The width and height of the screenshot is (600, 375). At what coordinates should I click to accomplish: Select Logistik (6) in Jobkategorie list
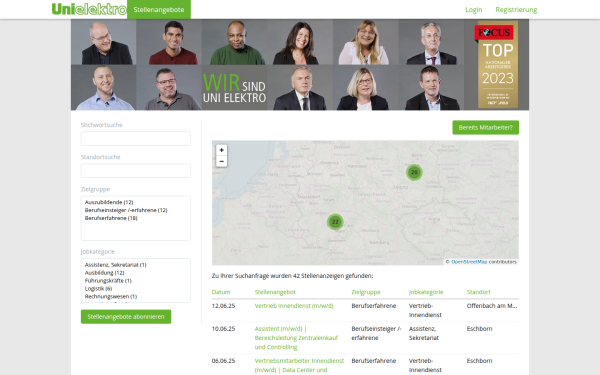(98, 289)
